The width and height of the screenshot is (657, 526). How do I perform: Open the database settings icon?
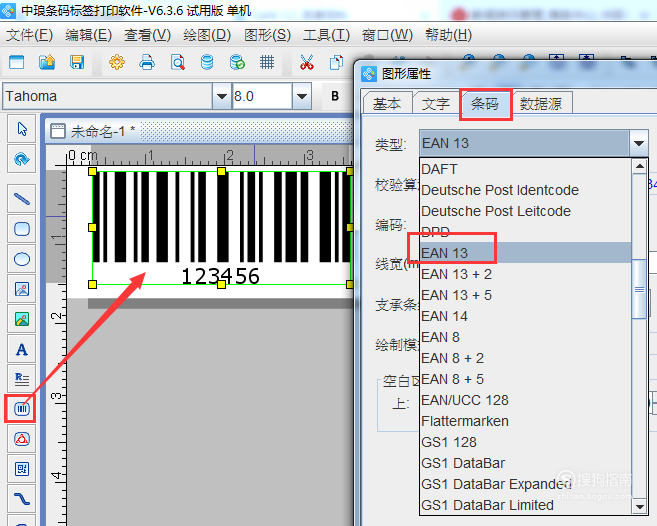click(207, 62)
